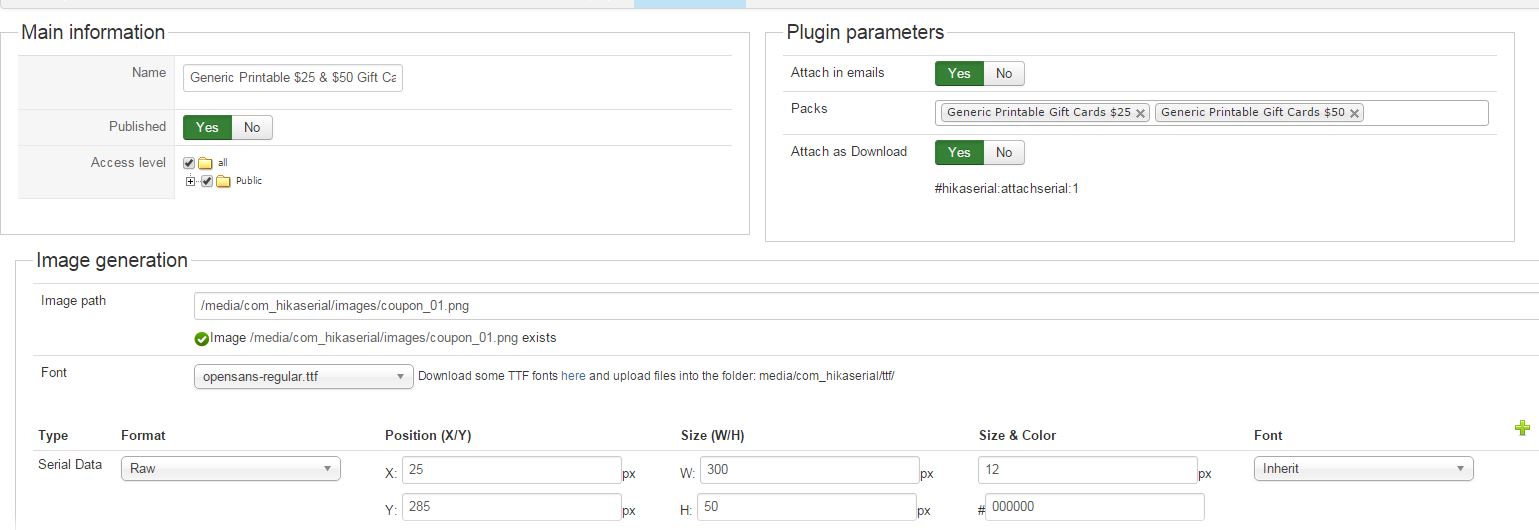This screenshot has height=530, width=1539.
Task: Remove Generic Printable Gift Cards $25 pack tag
Action: (x=1141, y=114)
